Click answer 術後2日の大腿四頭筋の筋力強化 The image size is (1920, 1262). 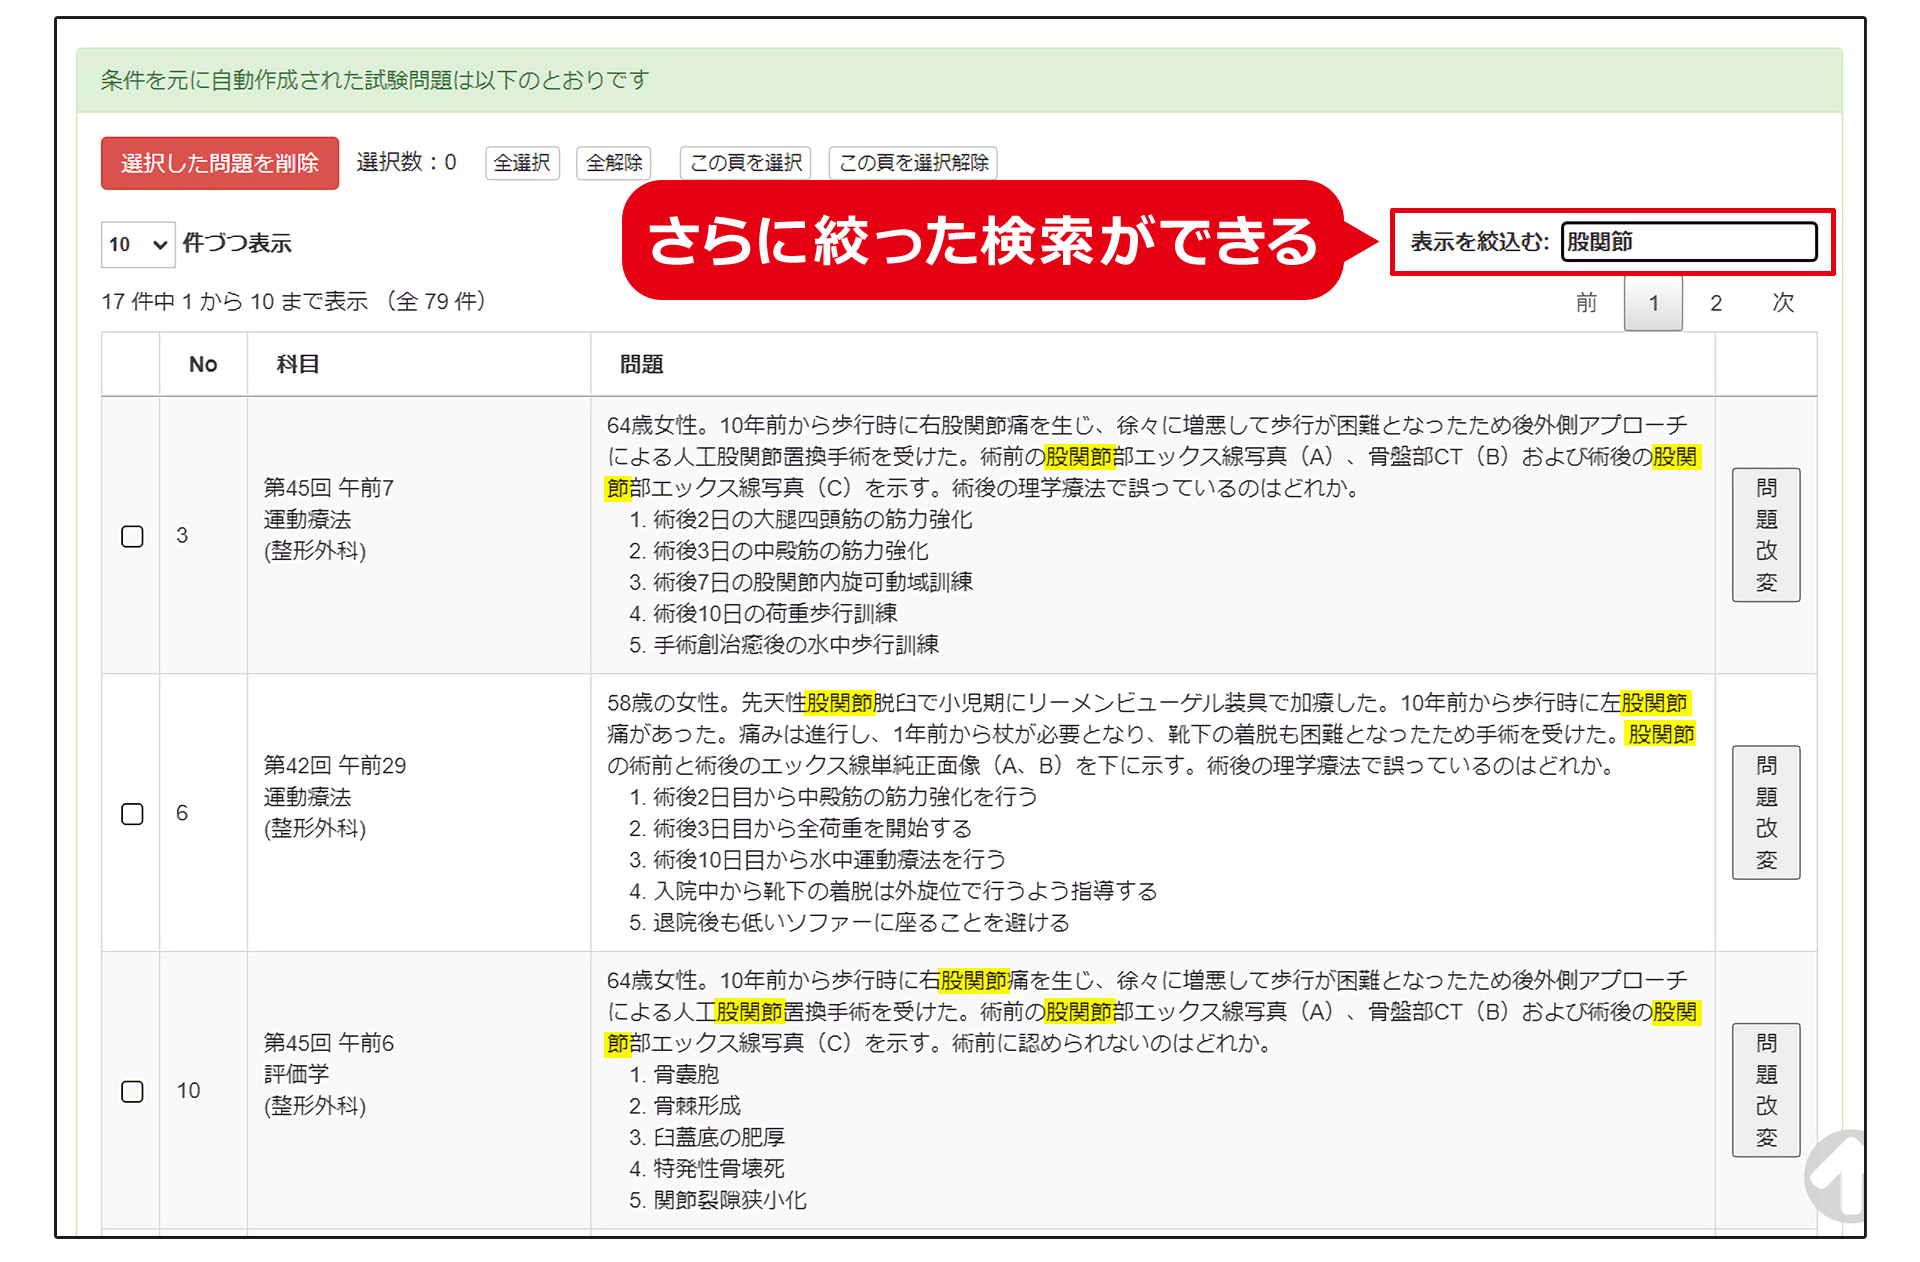(812, 520)
